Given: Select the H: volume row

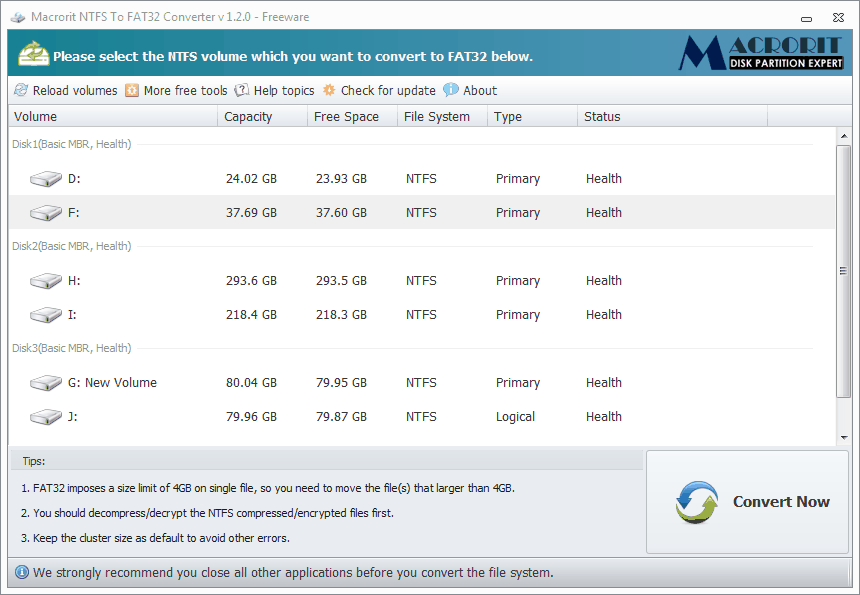Looking at the screenshot, I should 300,280.
